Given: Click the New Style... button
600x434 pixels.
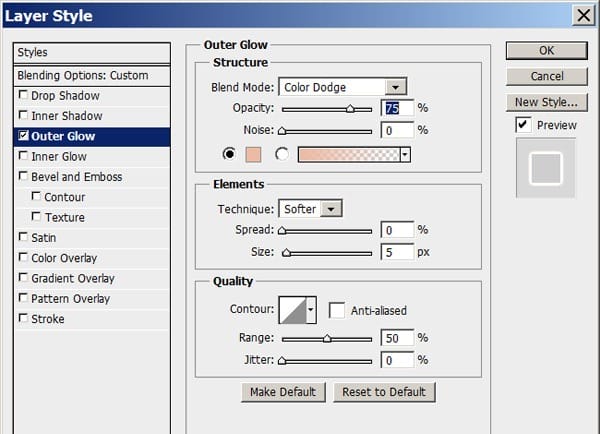Looking at the screenshot, I should point(546,102).
